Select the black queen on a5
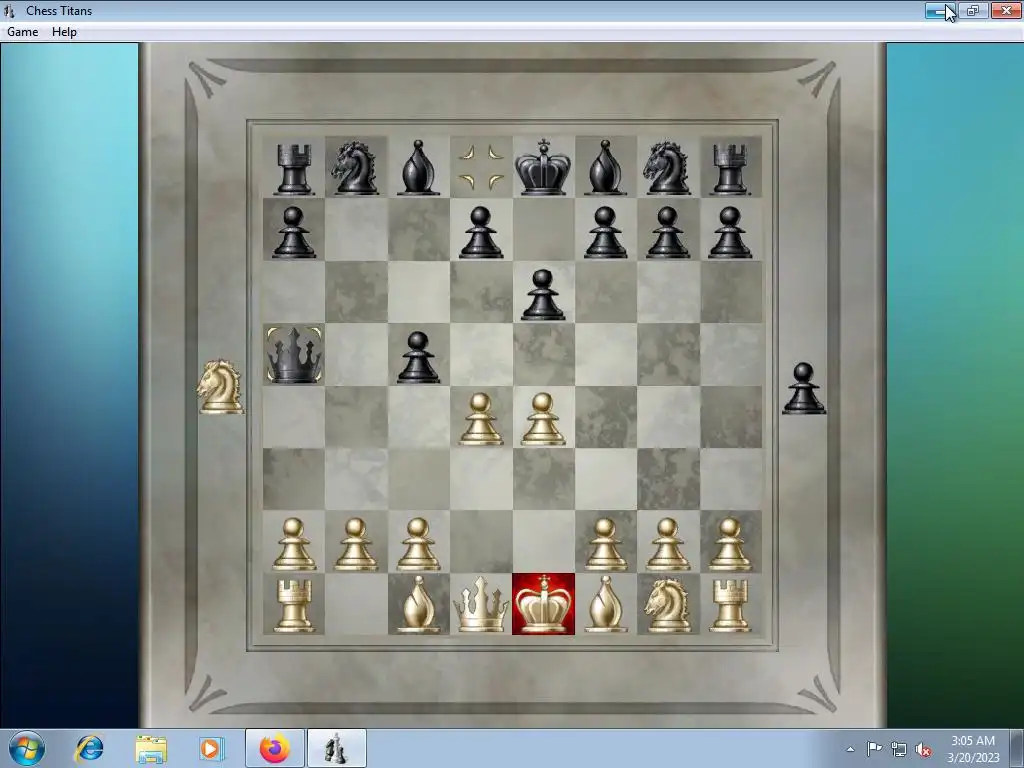This screenshot has width=1024, height=768. (294, 355)
